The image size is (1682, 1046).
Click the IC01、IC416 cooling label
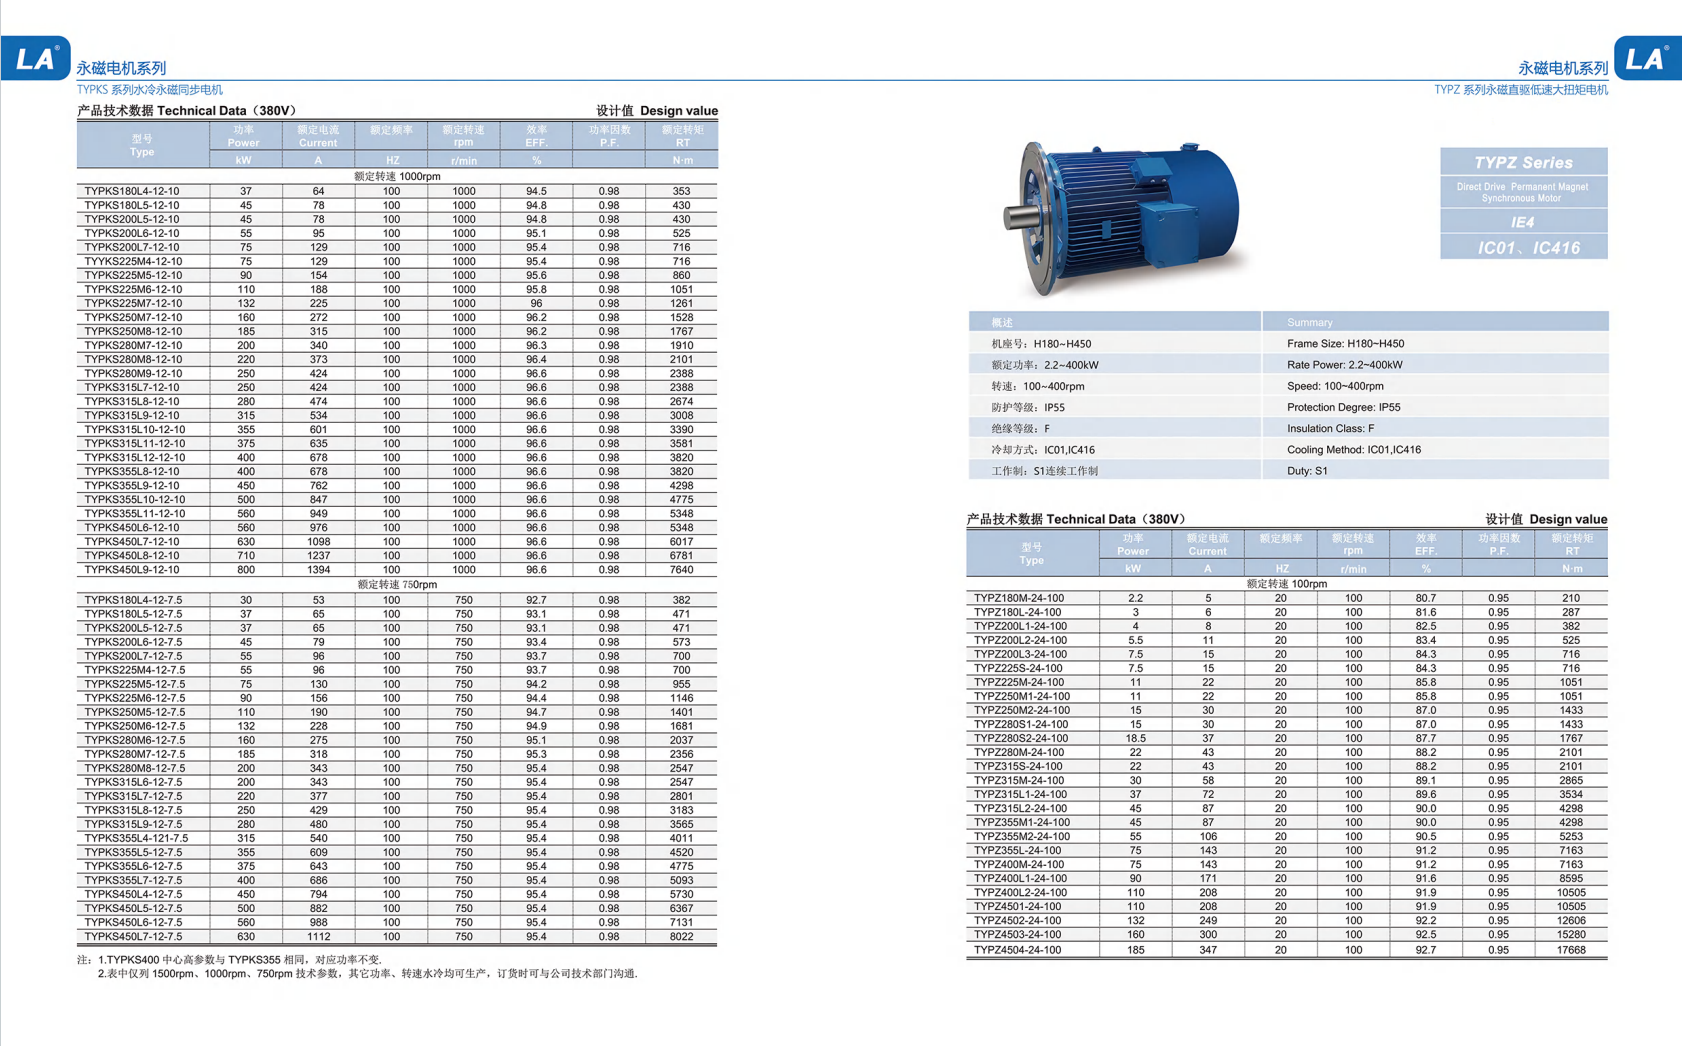[x=1523, y=247]
